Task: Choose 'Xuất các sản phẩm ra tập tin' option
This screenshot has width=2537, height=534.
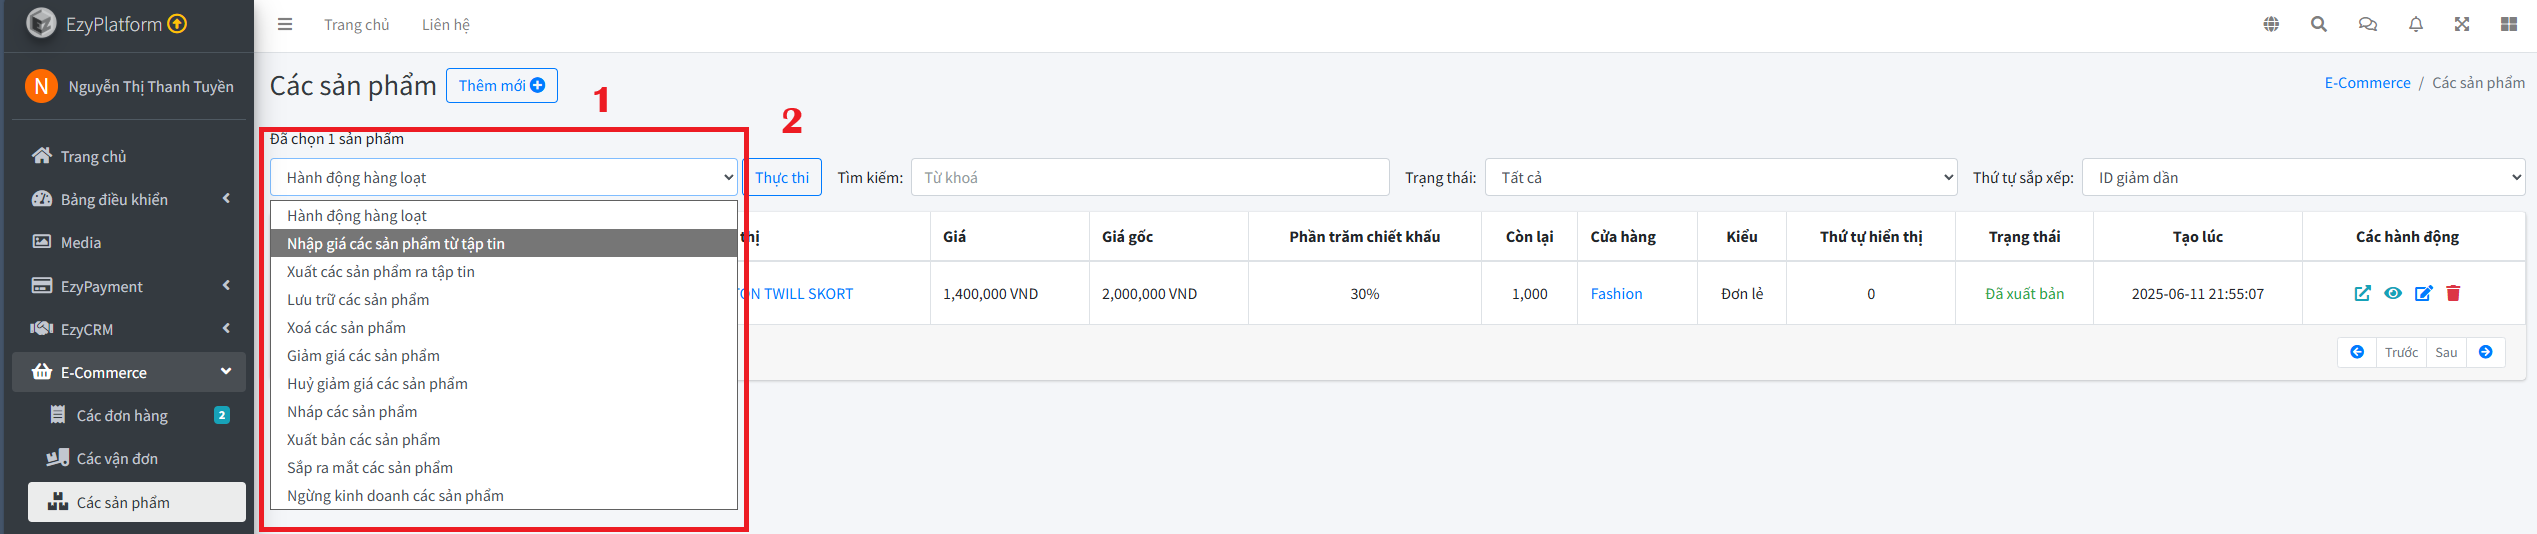Action: [x=380, y=272]
